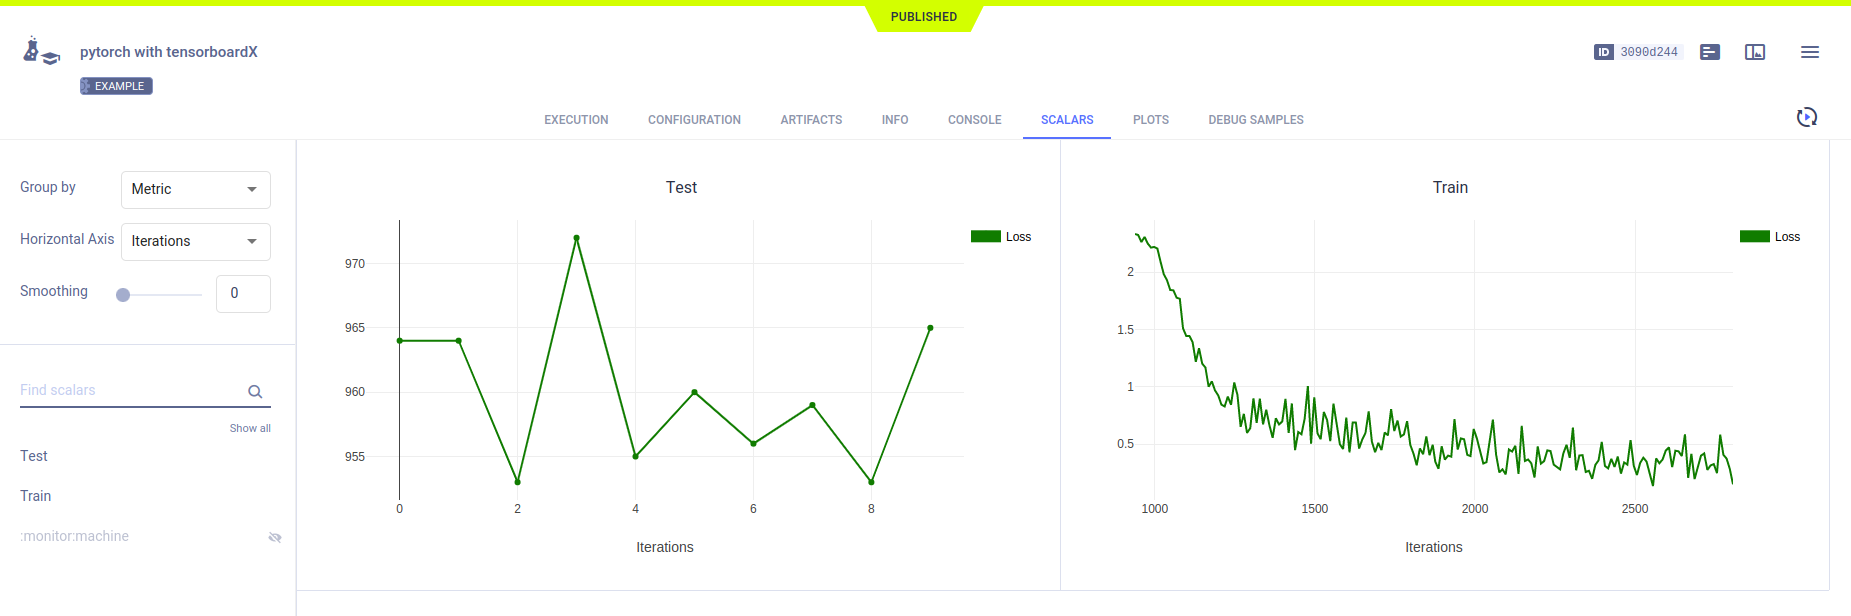Image resolution: width=1851 pixels, height=616 pixels.
Task: Open the experiment details view icon
Action: tap(1710, 52)
